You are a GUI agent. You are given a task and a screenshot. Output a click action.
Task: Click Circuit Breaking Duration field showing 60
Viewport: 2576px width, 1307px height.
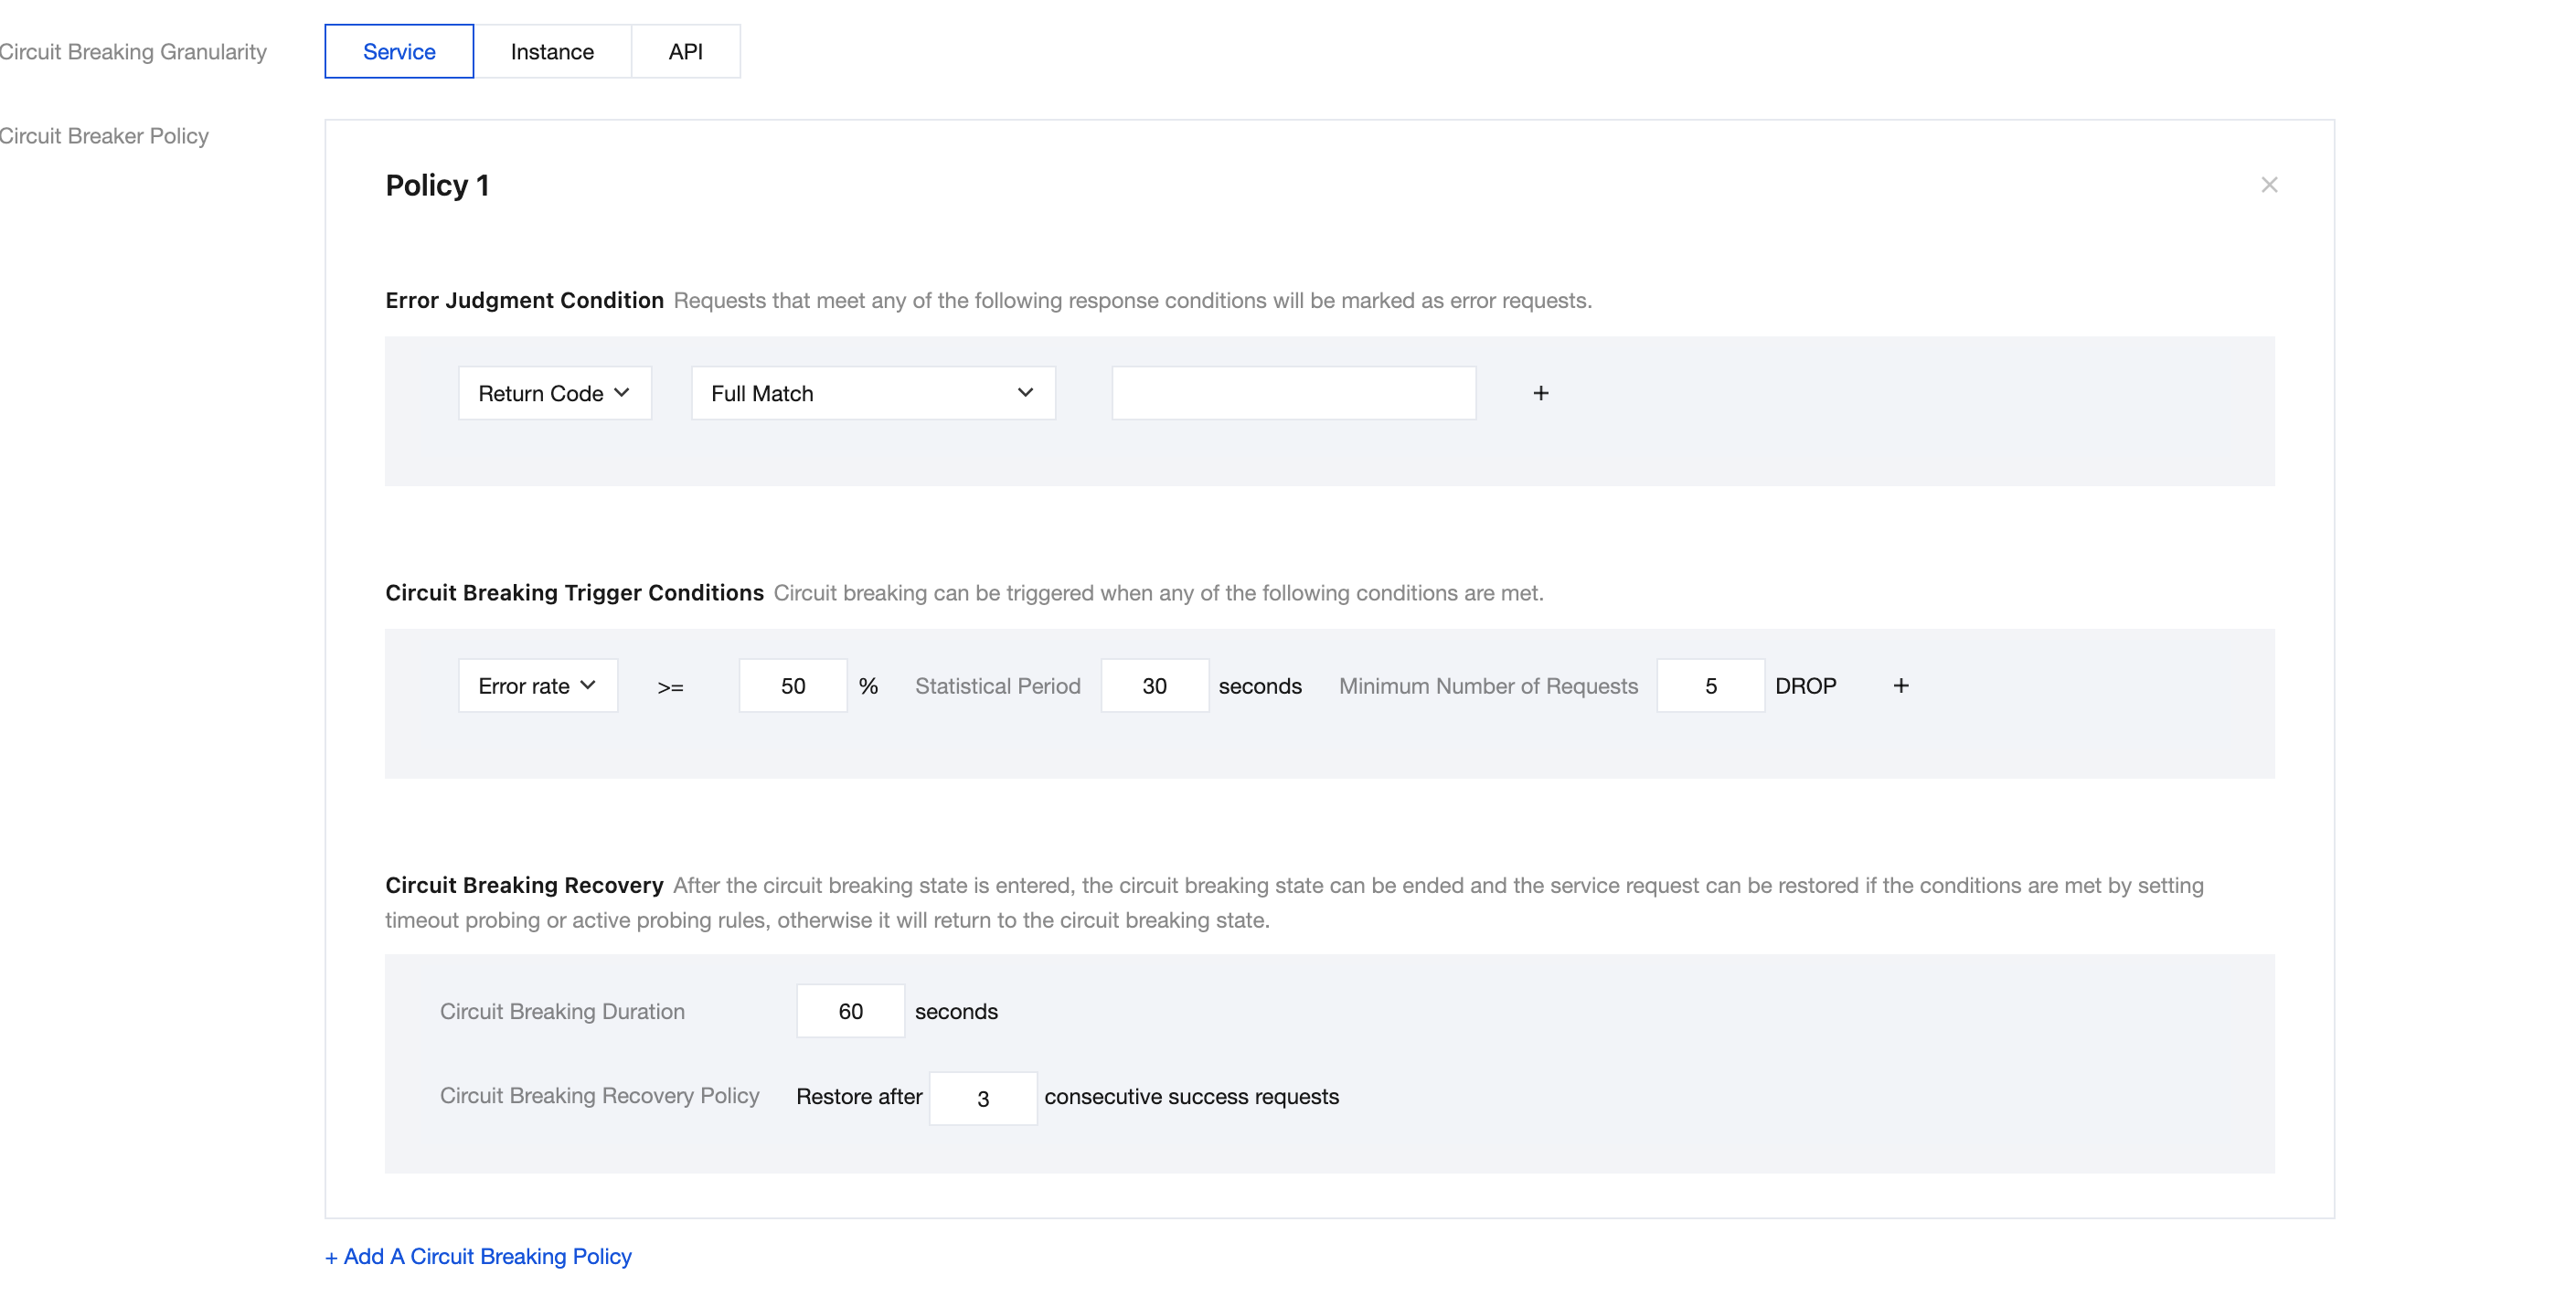pyautogui.click(x=850, y=1011)
